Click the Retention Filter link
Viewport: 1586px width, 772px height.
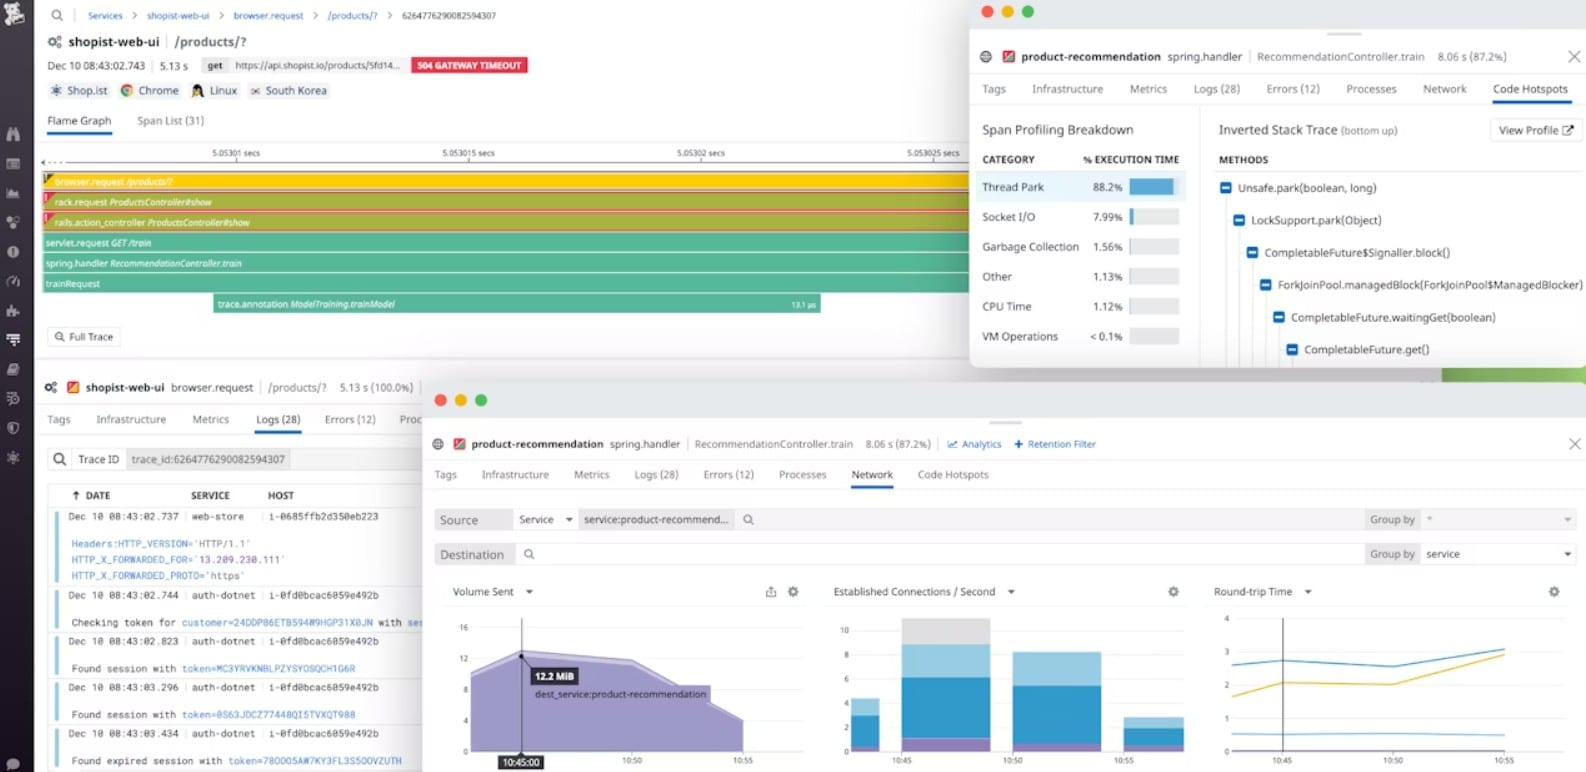coord(1055,444)
